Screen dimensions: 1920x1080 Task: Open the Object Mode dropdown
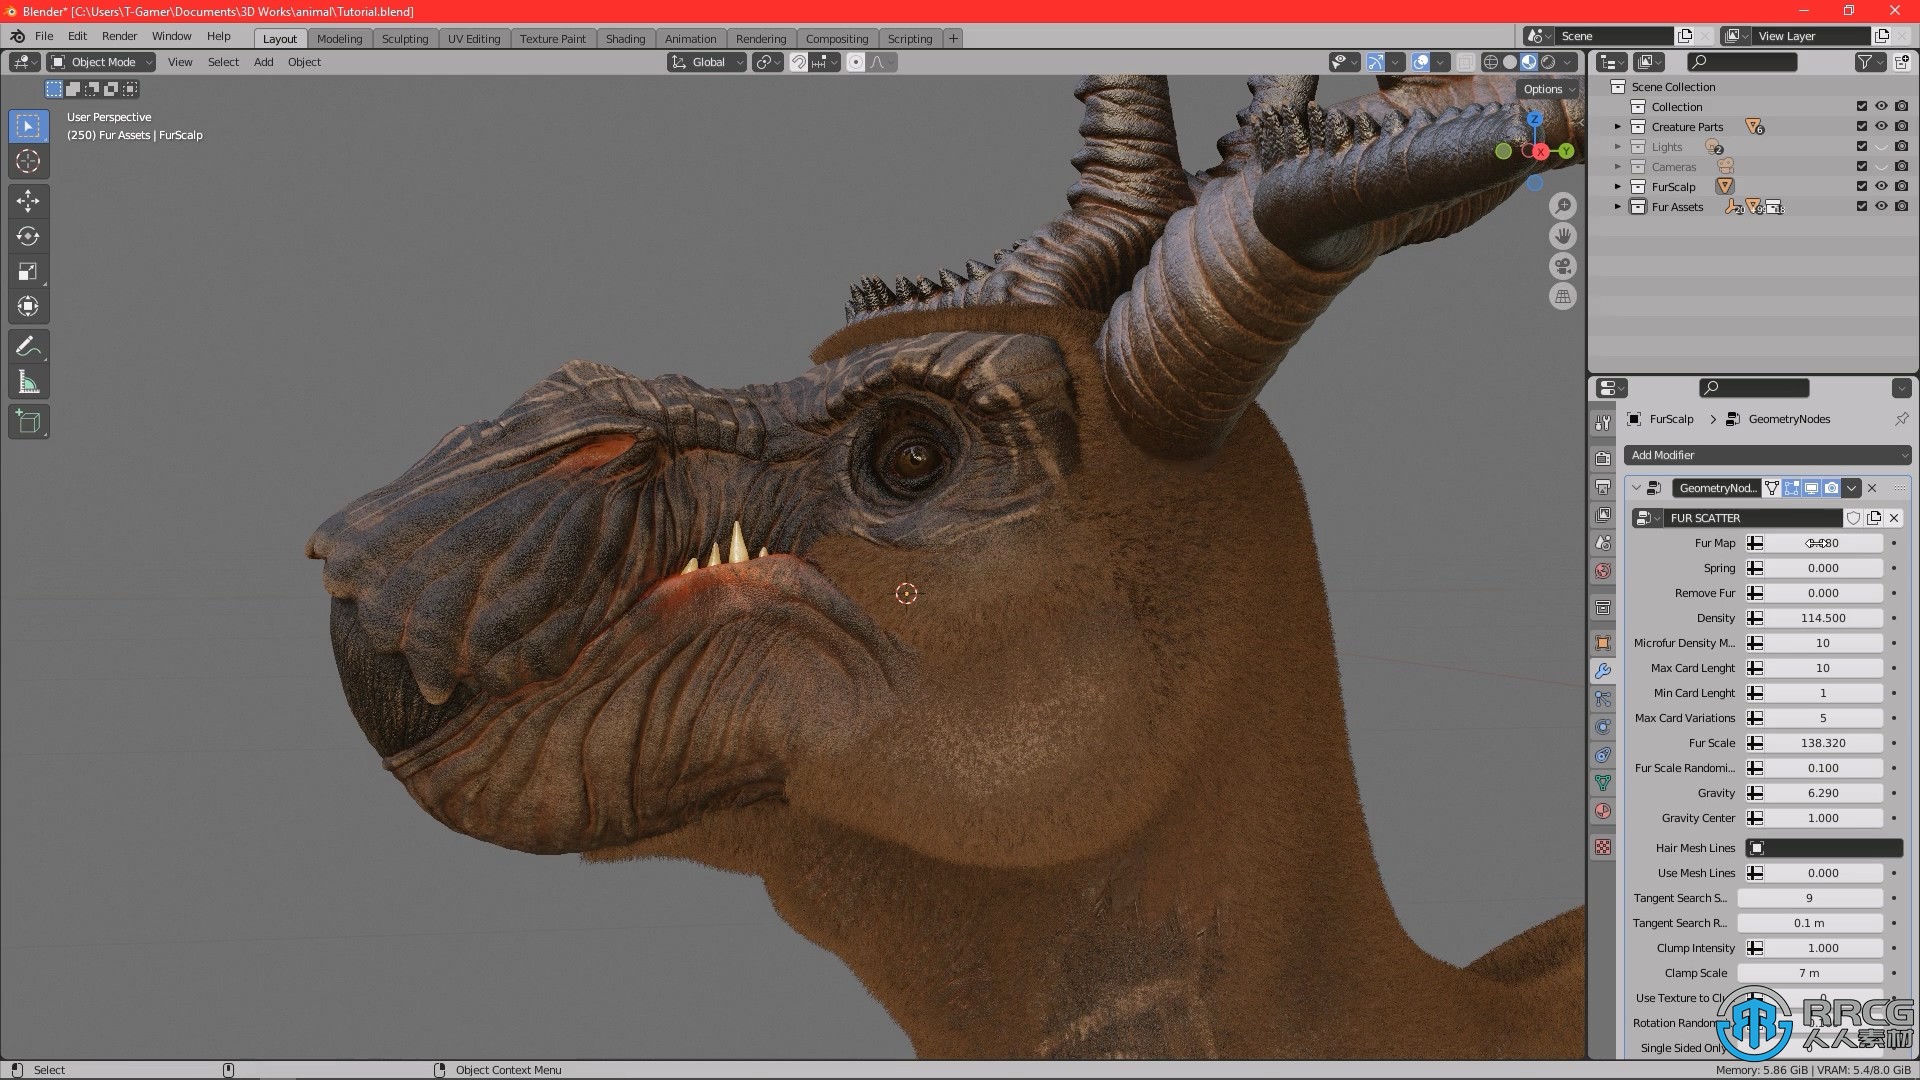point(101,62)
